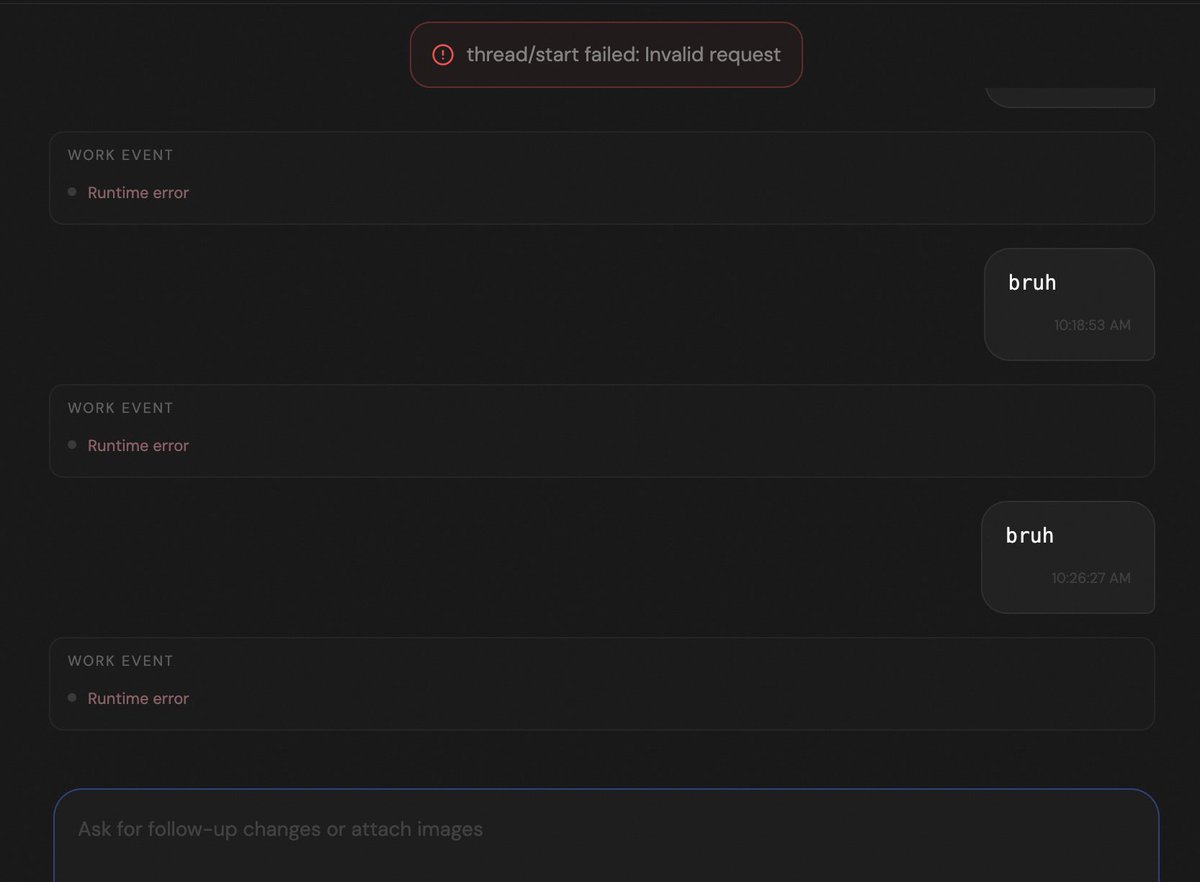This screenshot has width=1200, height=882.
Task: Select the 'bruh' message sent at 10:18:53 AM
Action: coord(1070,304)
